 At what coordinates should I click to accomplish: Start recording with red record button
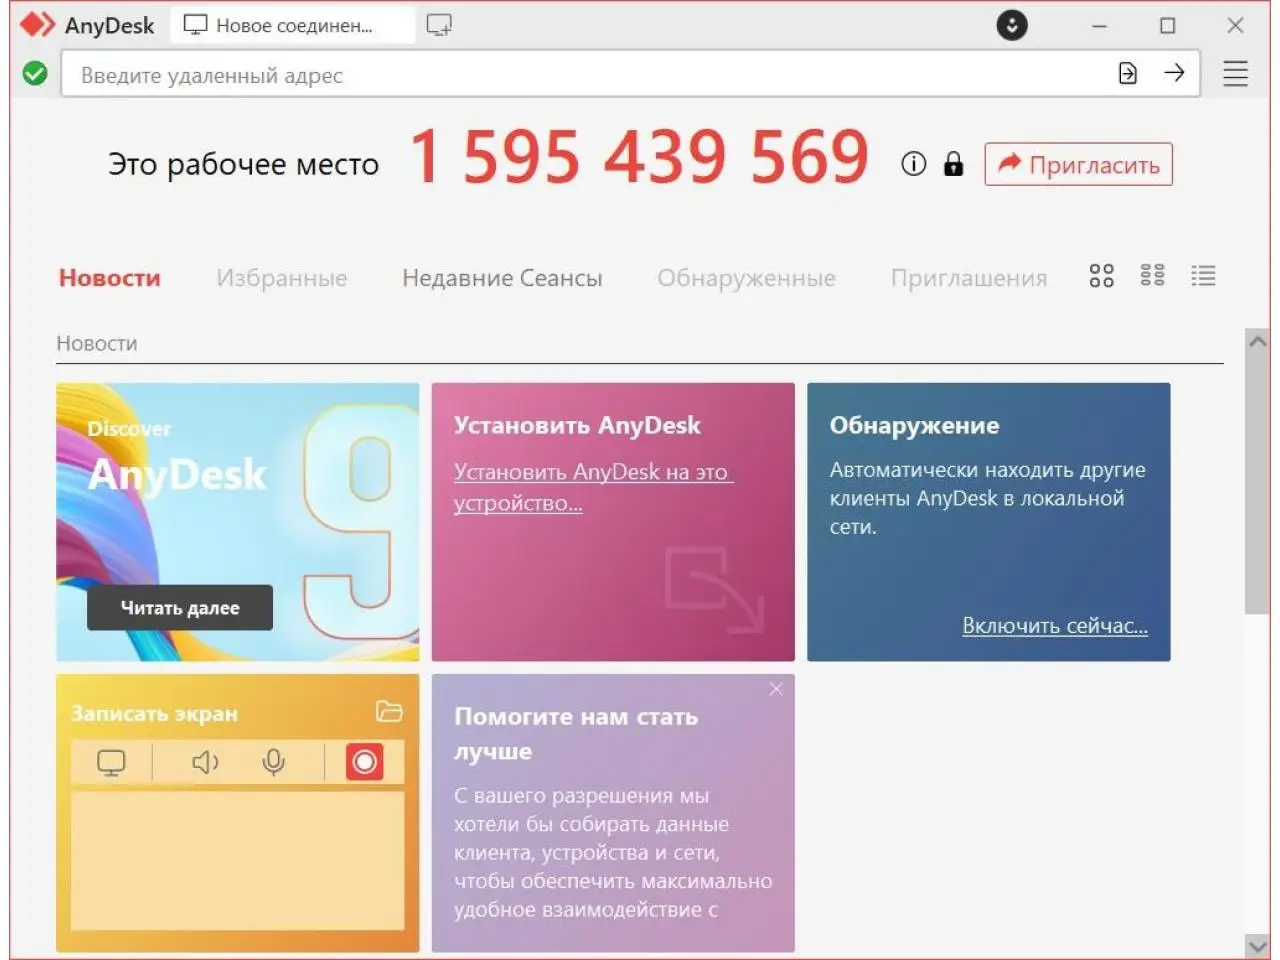(365, 762)
